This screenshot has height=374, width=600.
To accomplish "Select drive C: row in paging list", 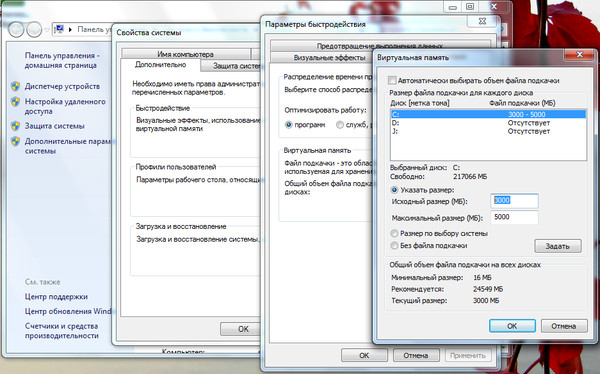I will (488, 114).
